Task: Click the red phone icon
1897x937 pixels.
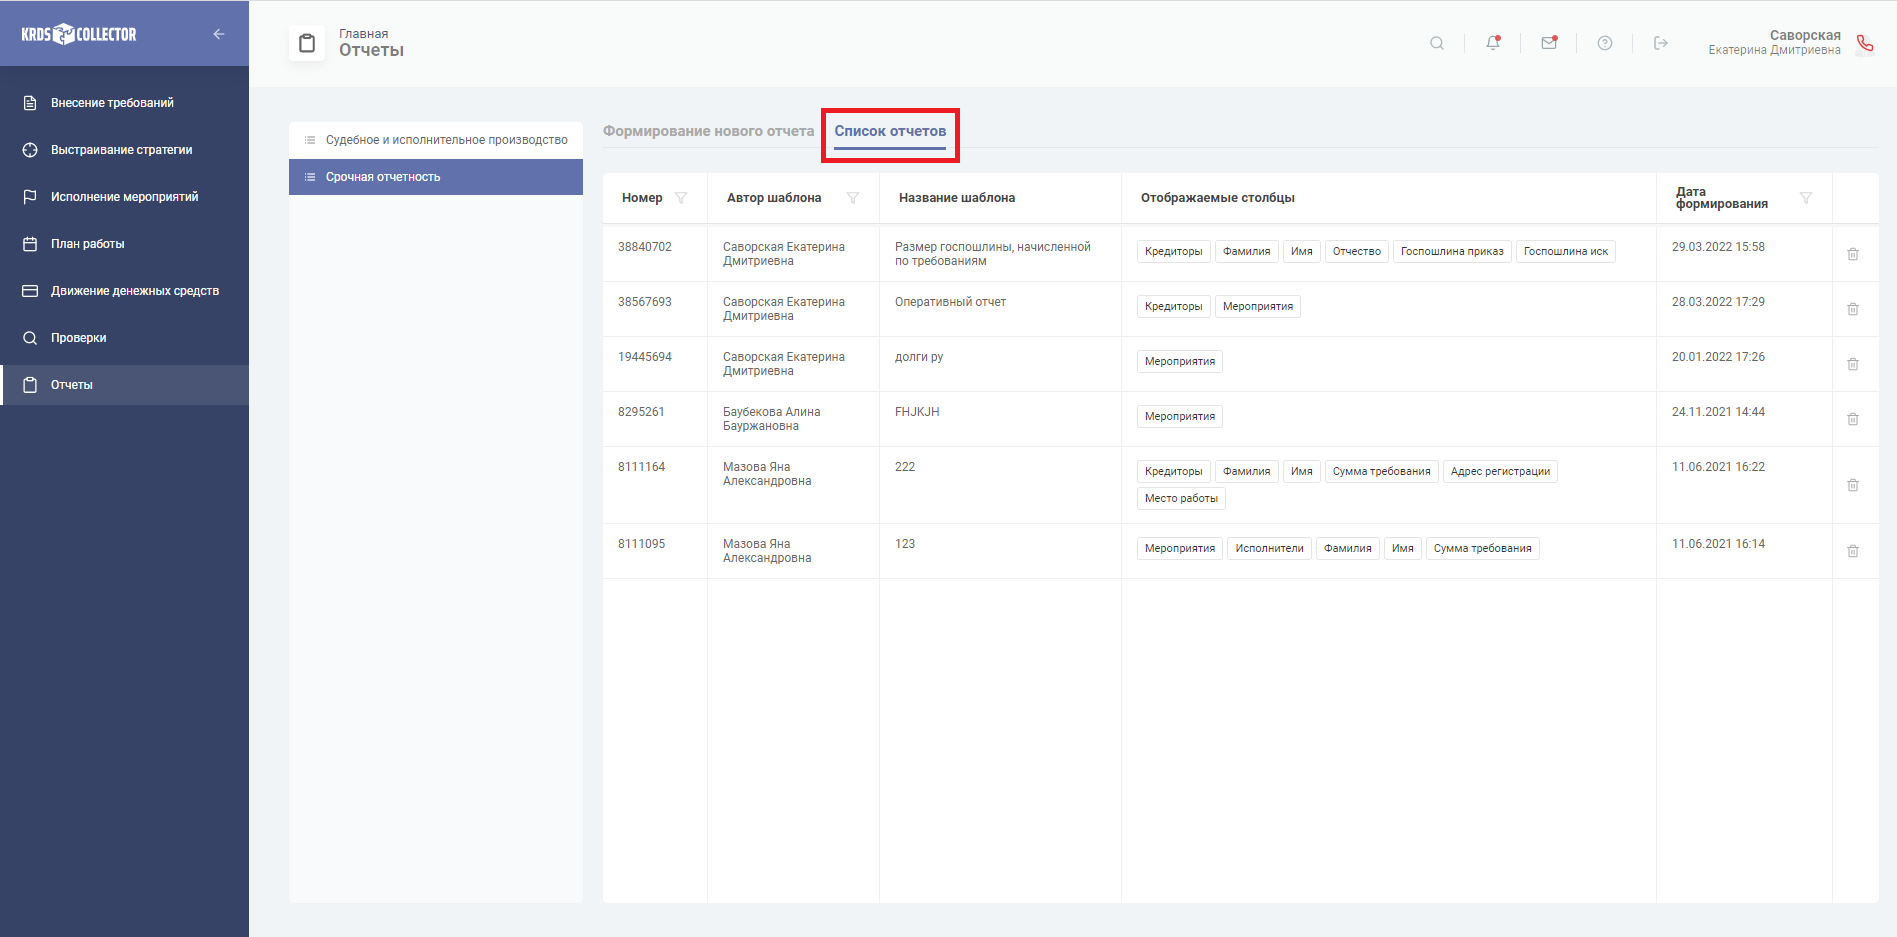Action: [1864, 43]
